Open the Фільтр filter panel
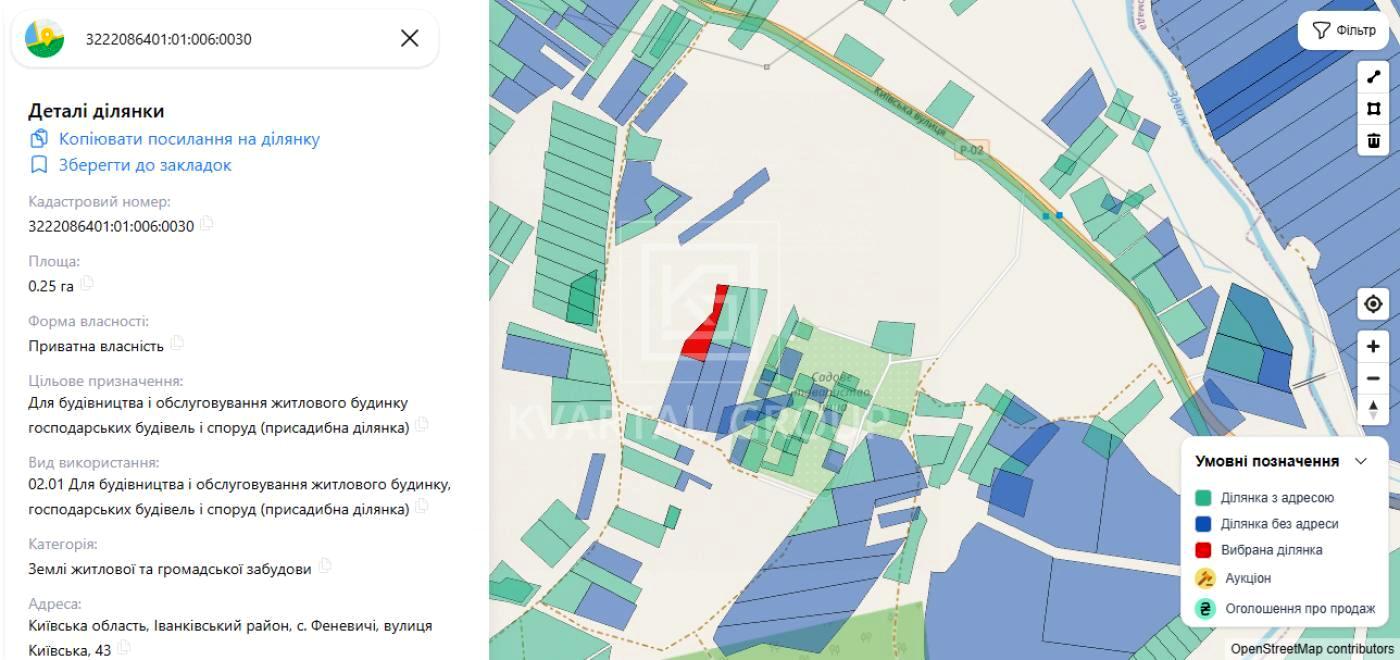 (x=1343, y=31)
